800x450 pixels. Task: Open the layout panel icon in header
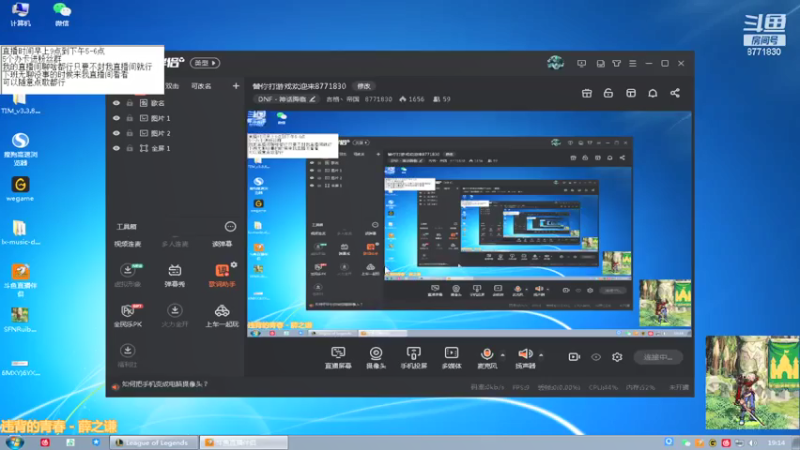tap(631, 93)
